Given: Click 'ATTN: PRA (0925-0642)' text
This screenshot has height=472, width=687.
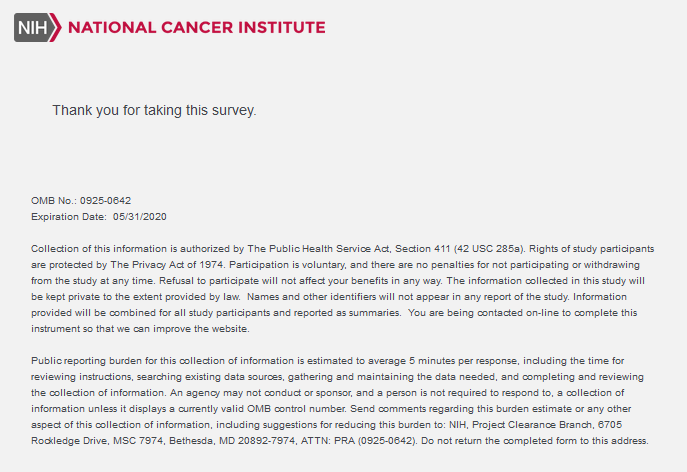Looking at the screenshot, I should coord(359,441).
